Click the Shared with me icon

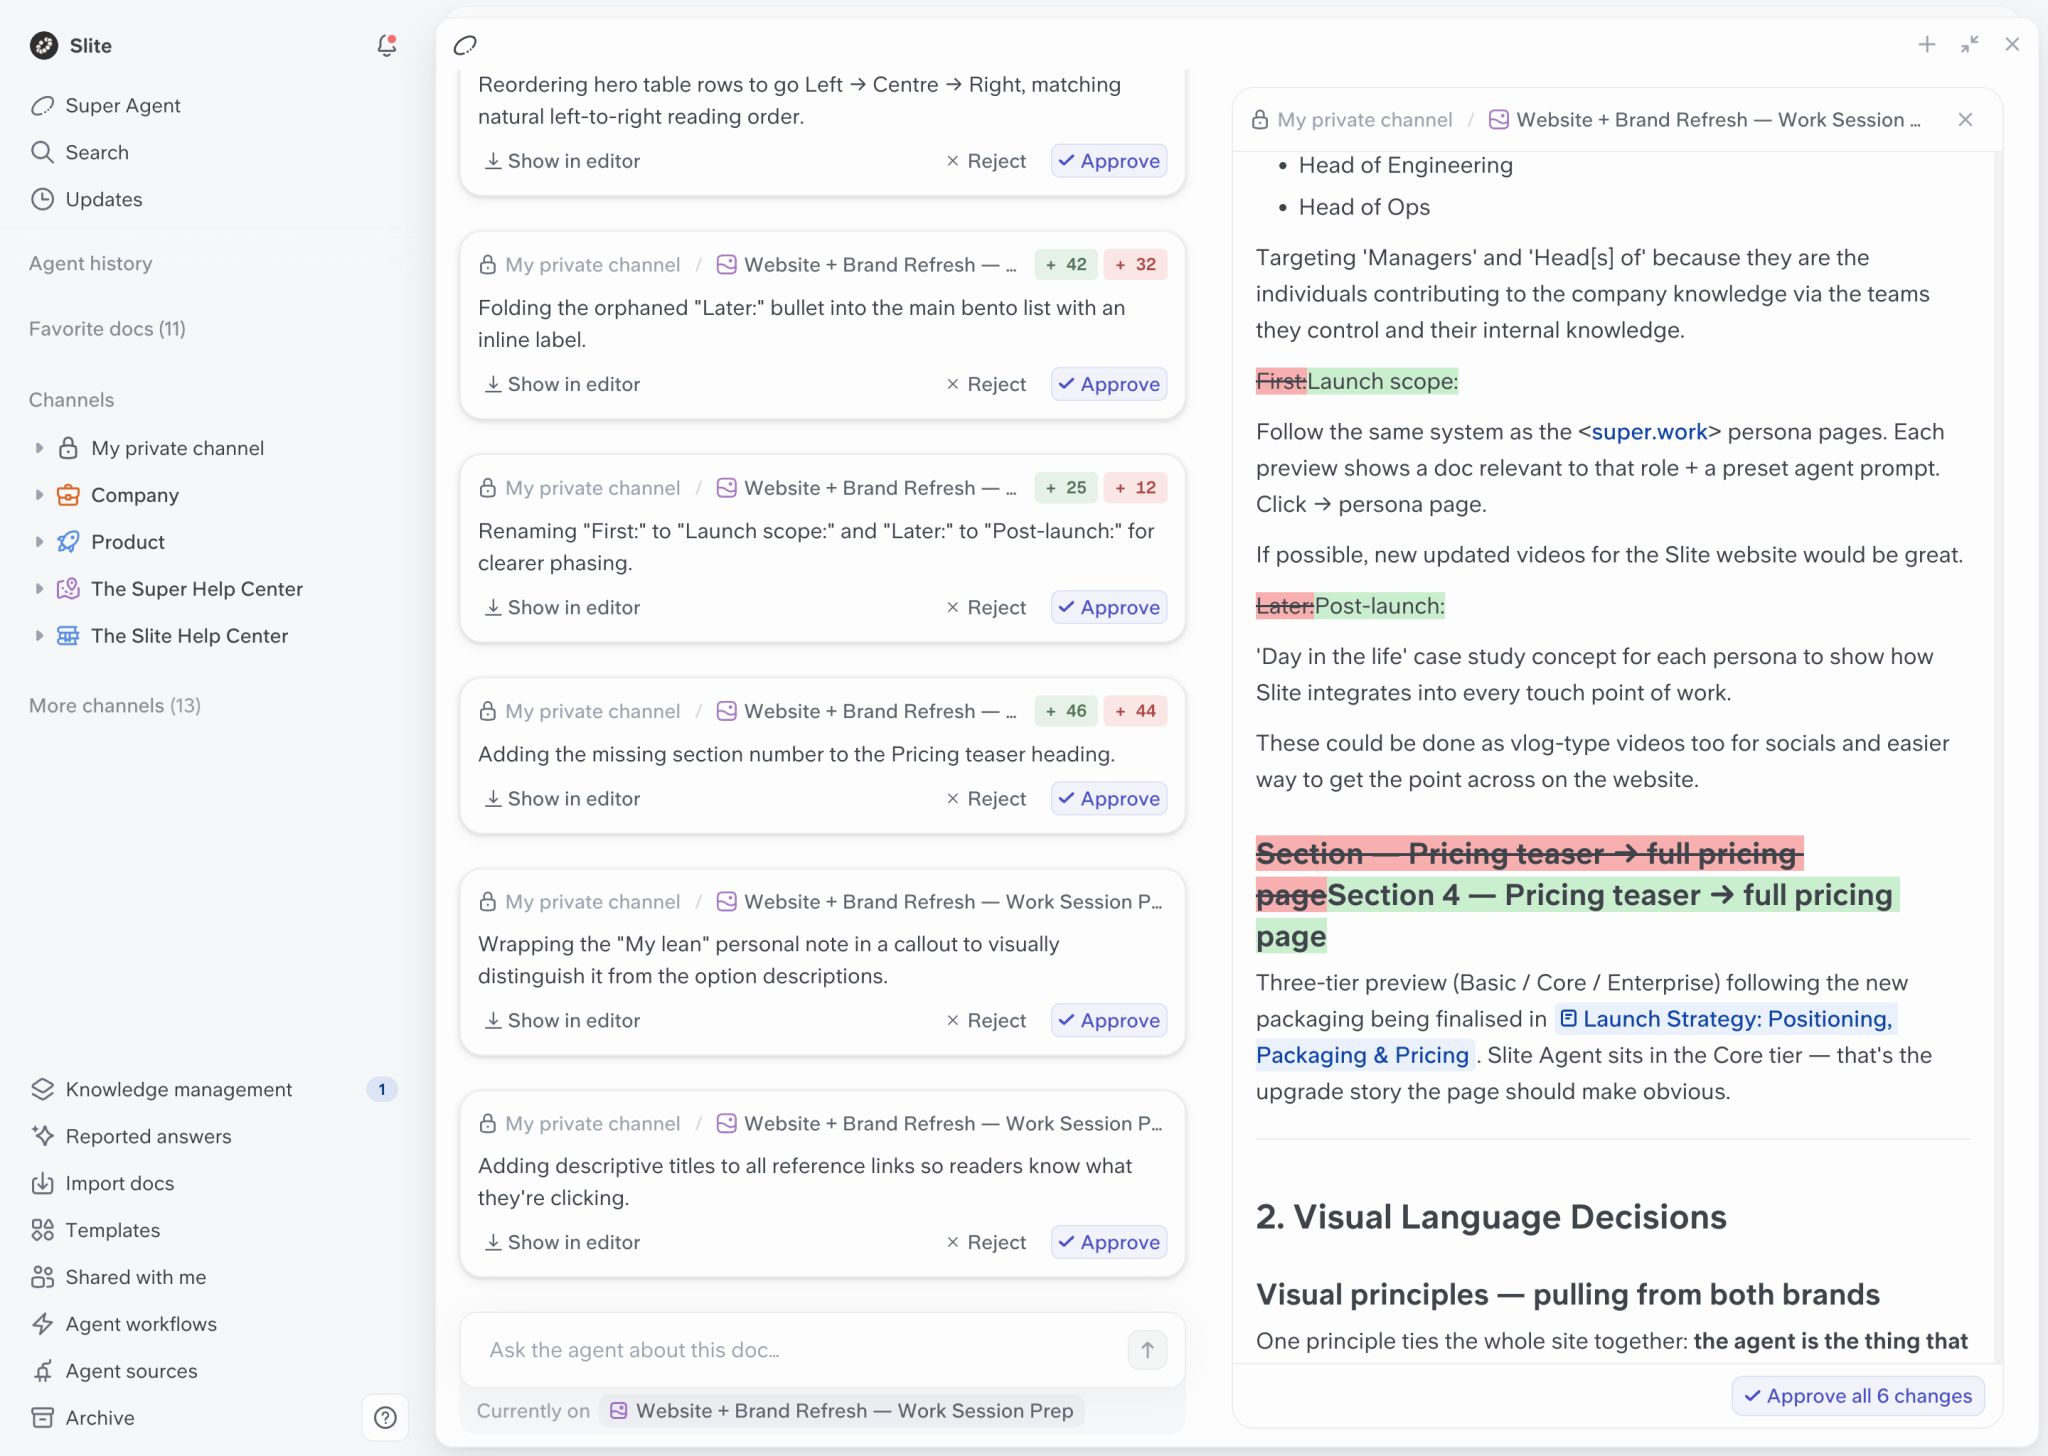pyautogui.click(x=42, y=1277)
